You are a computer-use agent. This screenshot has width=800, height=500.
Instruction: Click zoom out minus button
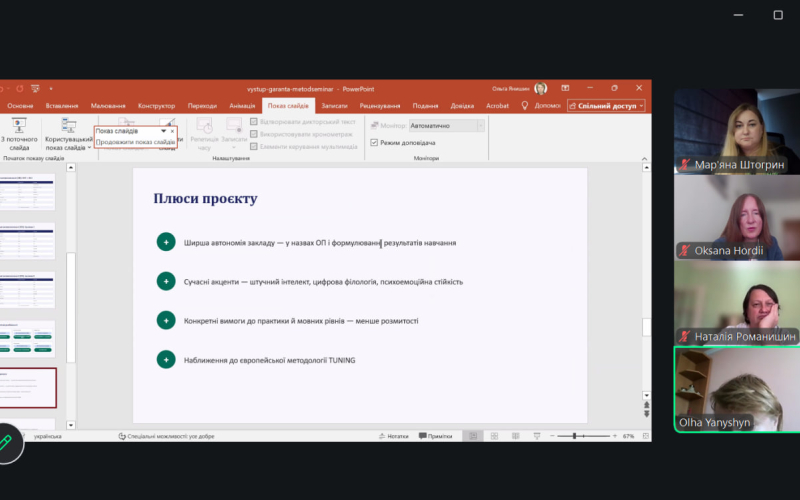[552, 436]
